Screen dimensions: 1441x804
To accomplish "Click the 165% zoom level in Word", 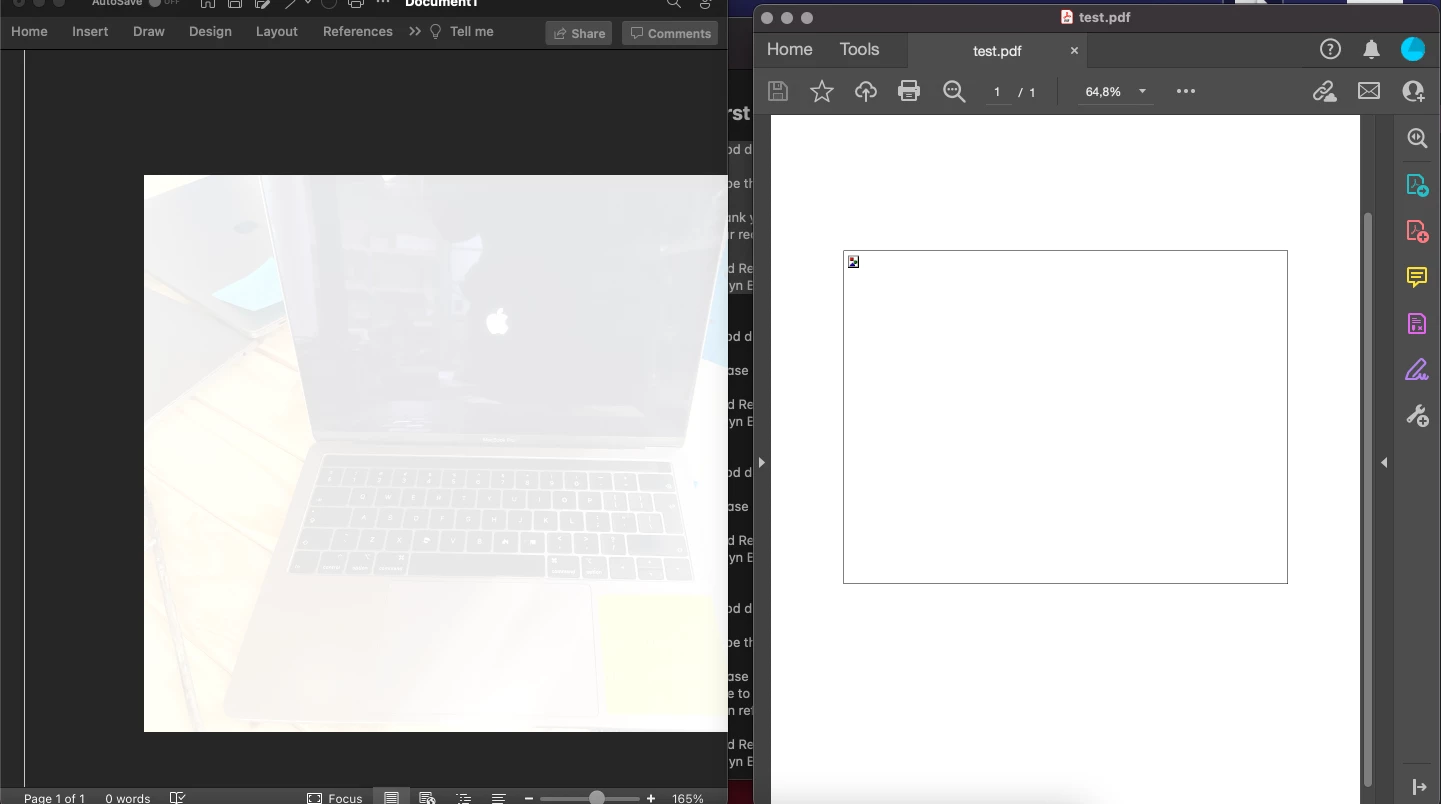I will point(688,798).
